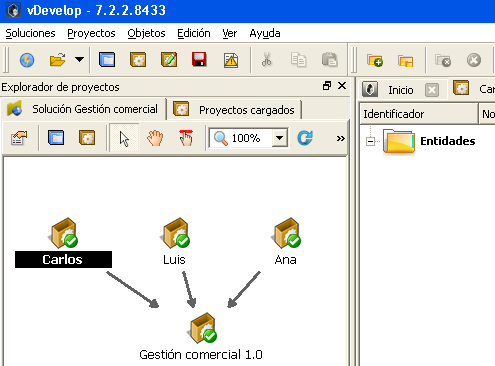Select the Inicio tab

pos(401,90)
